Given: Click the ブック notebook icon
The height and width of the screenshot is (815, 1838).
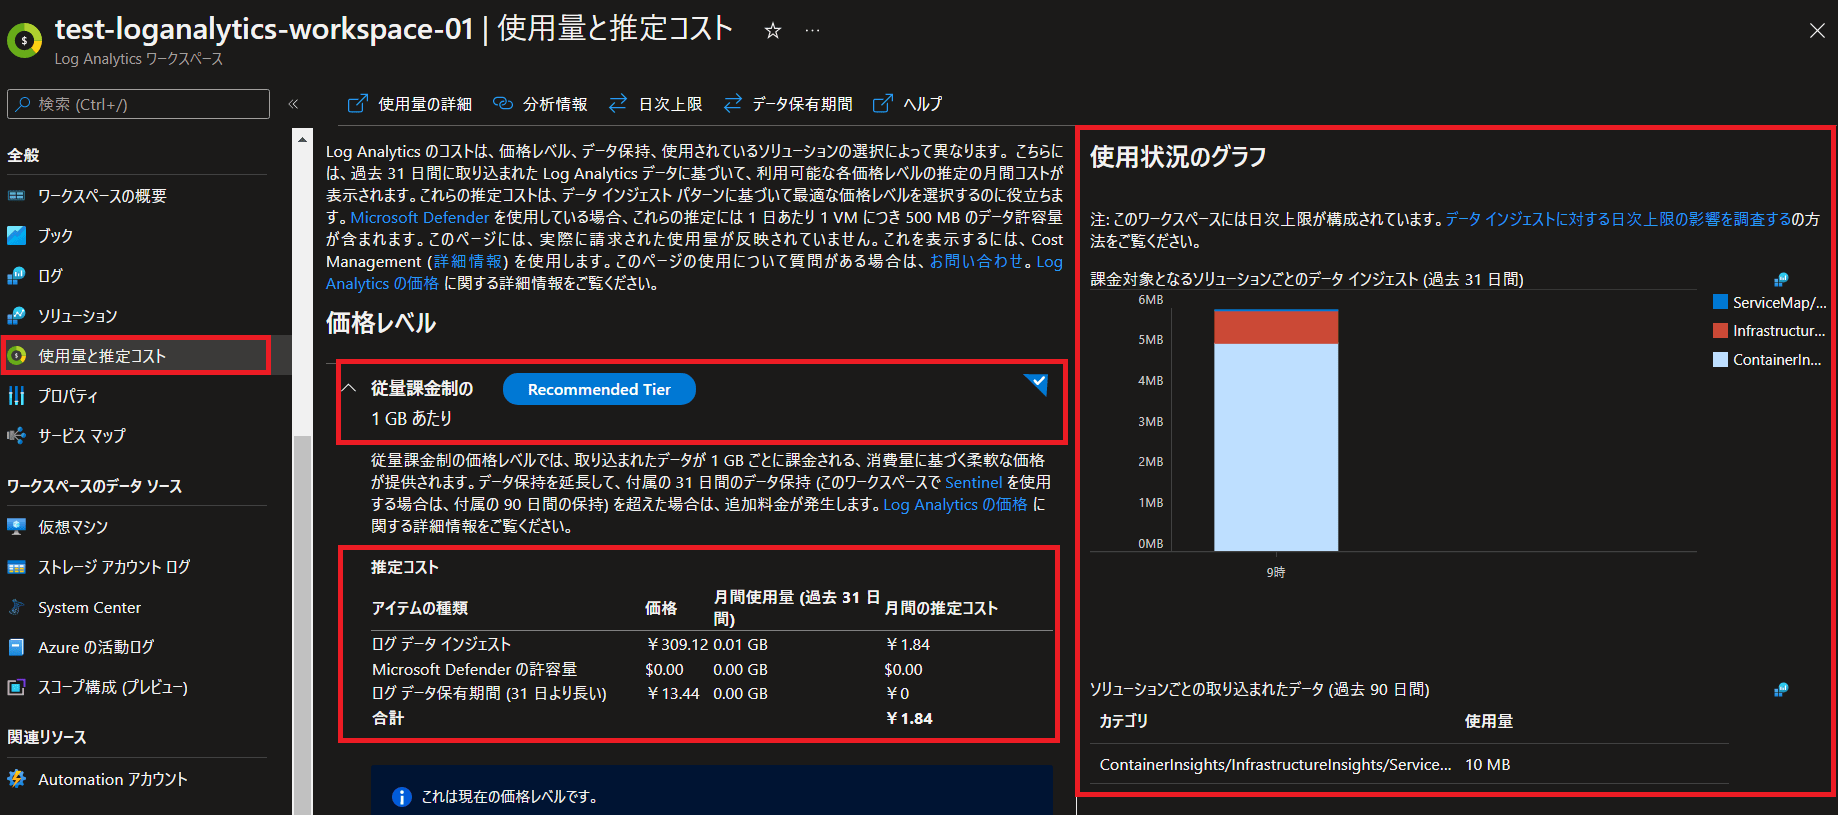Looking at the screenshot, I should [x=17, y=236].
